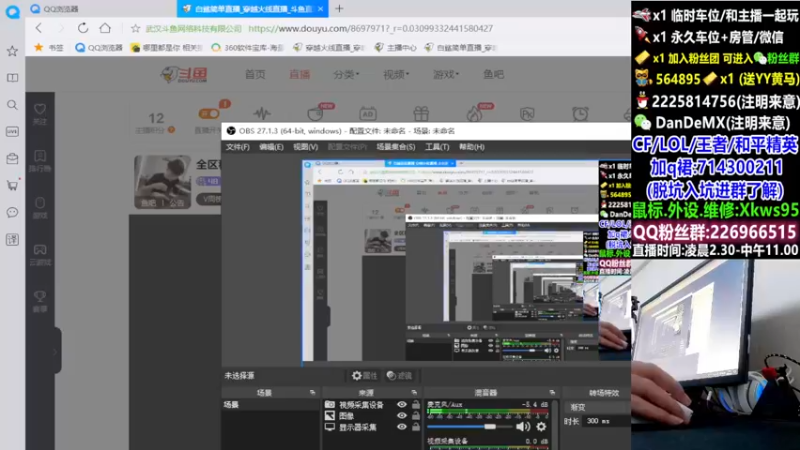Image resolution: width=800 pixels, height=450 pixels.
Task: Open the 工具(T) menu in OBS
Action: click(x=437, y=147)
